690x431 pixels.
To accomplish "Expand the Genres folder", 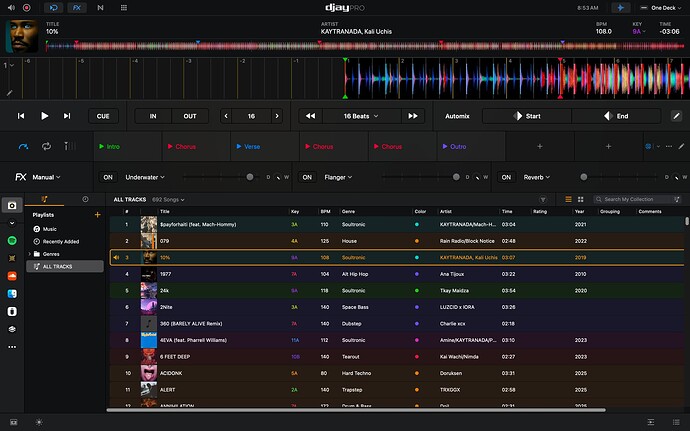I will point(29,254).
